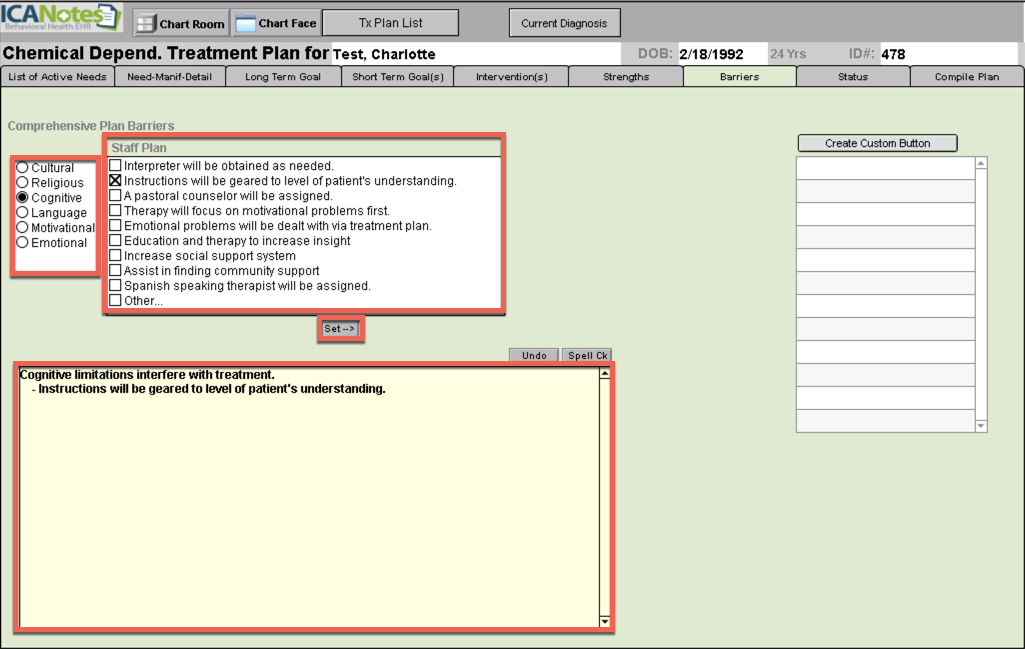Click the Create Custom Button button
The image size is (1025, 649).
pos(877,143)
